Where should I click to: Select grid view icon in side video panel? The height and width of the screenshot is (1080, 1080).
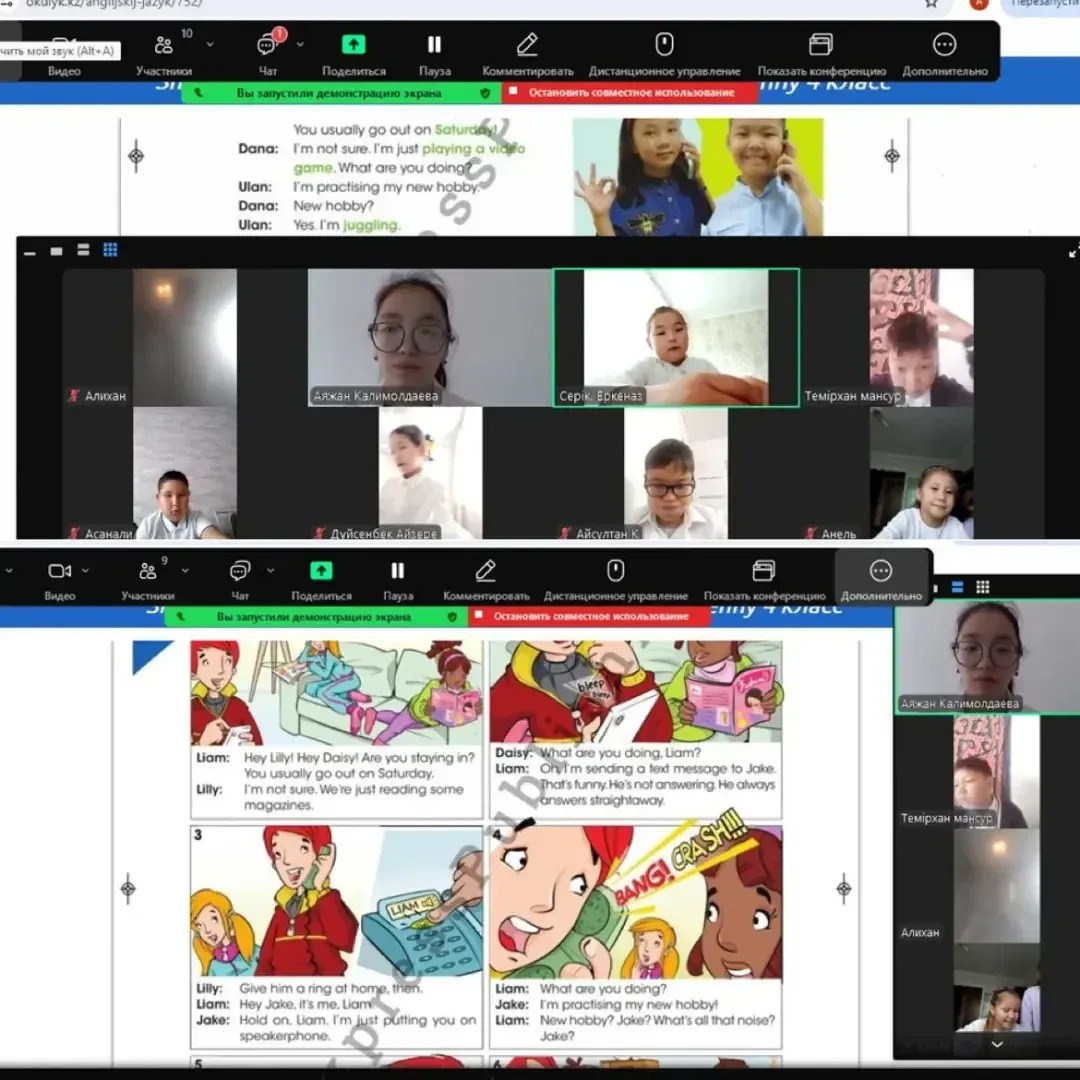983,588
